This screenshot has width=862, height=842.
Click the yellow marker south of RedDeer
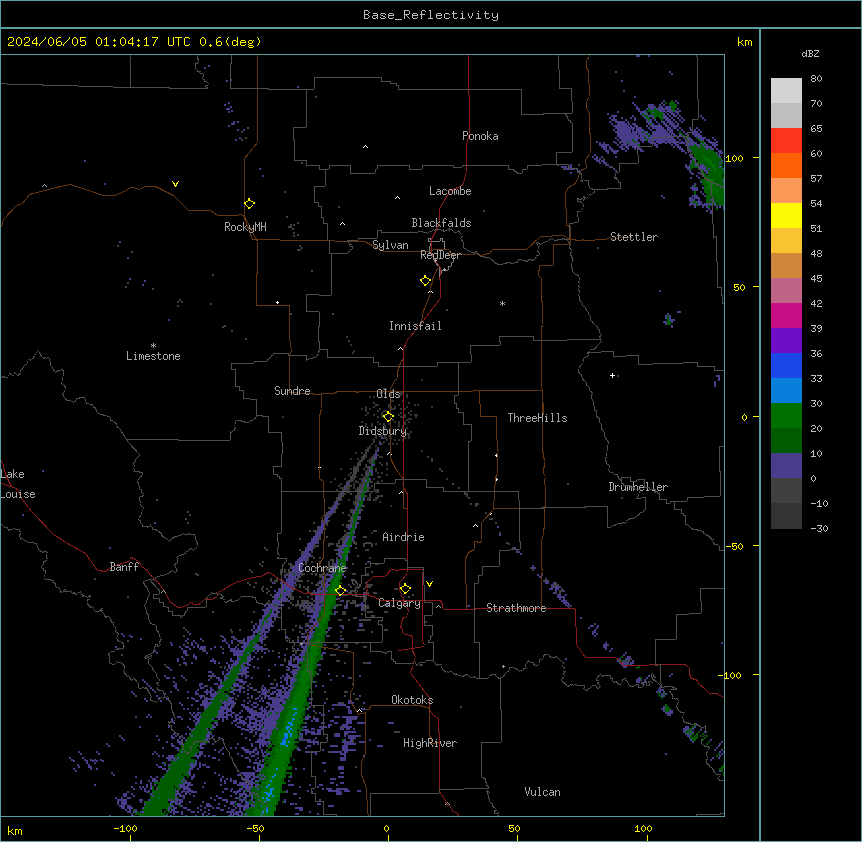426,281
